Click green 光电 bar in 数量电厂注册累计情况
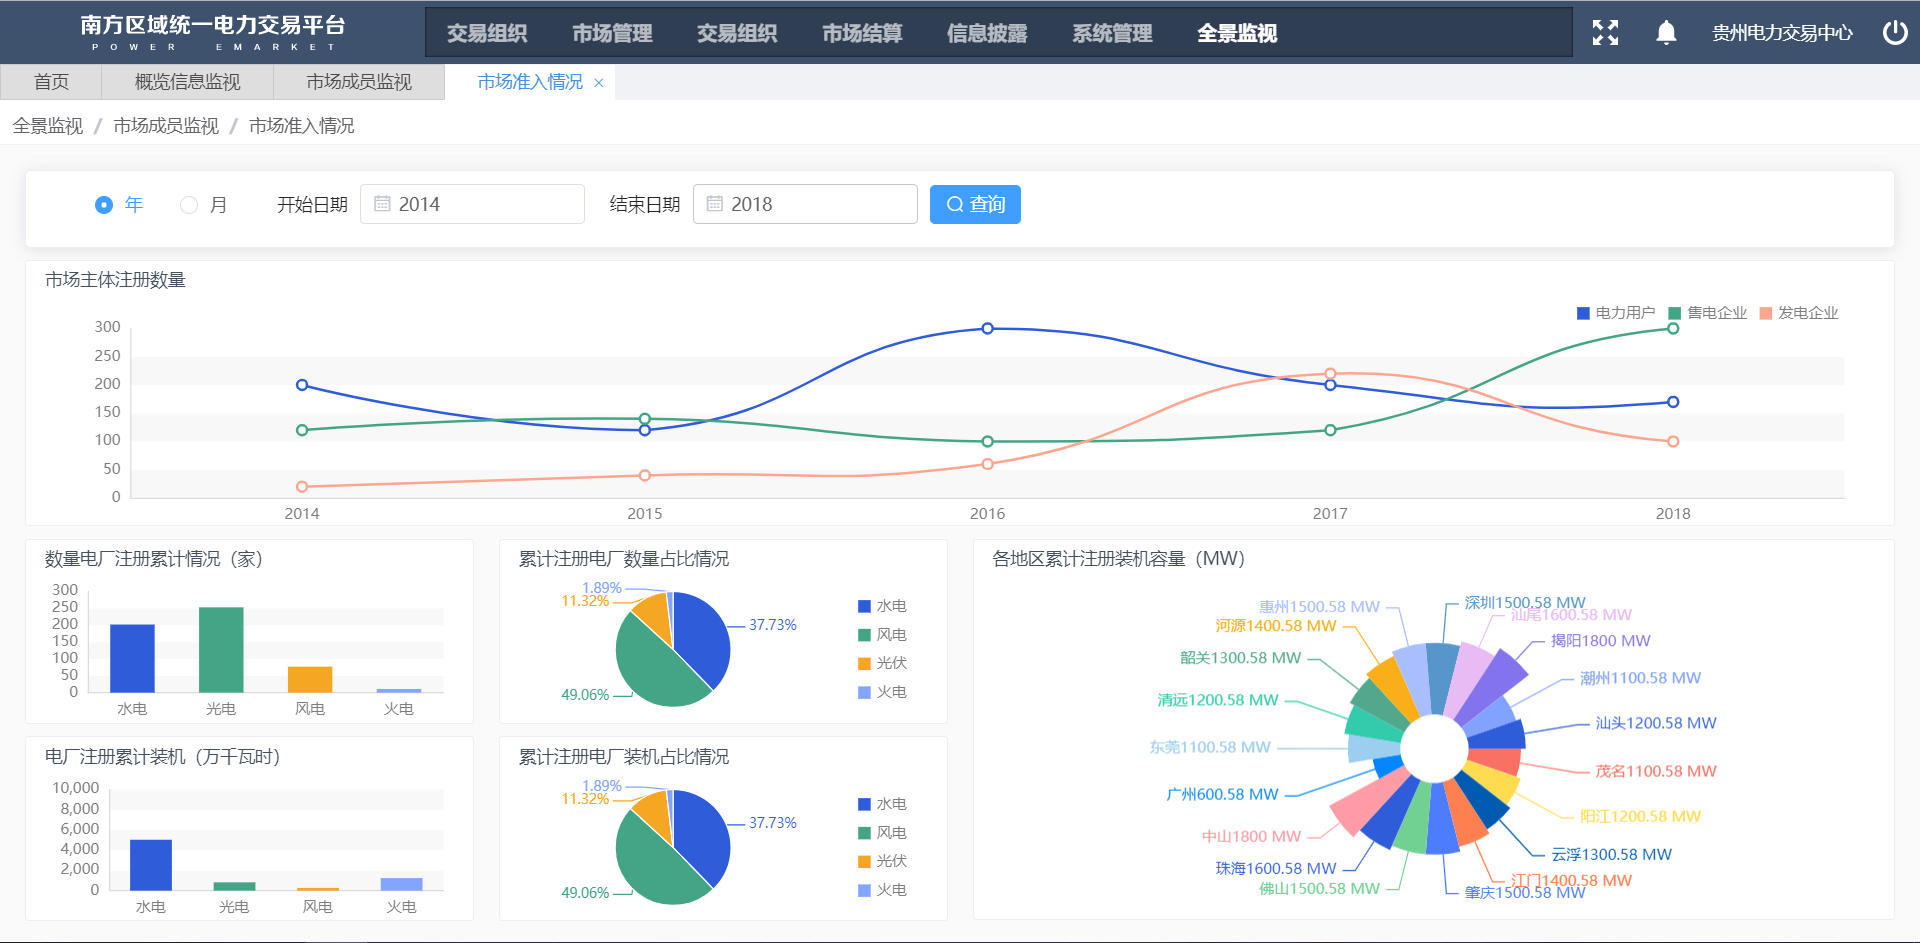 tap(221, 650)
